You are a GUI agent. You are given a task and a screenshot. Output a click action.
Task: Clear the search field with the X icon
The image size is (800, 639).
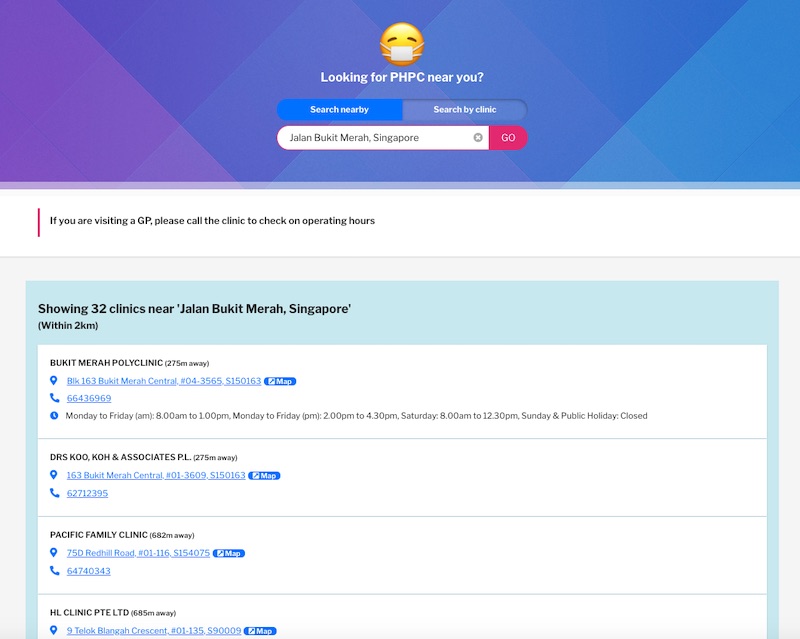tap(478, 137)
